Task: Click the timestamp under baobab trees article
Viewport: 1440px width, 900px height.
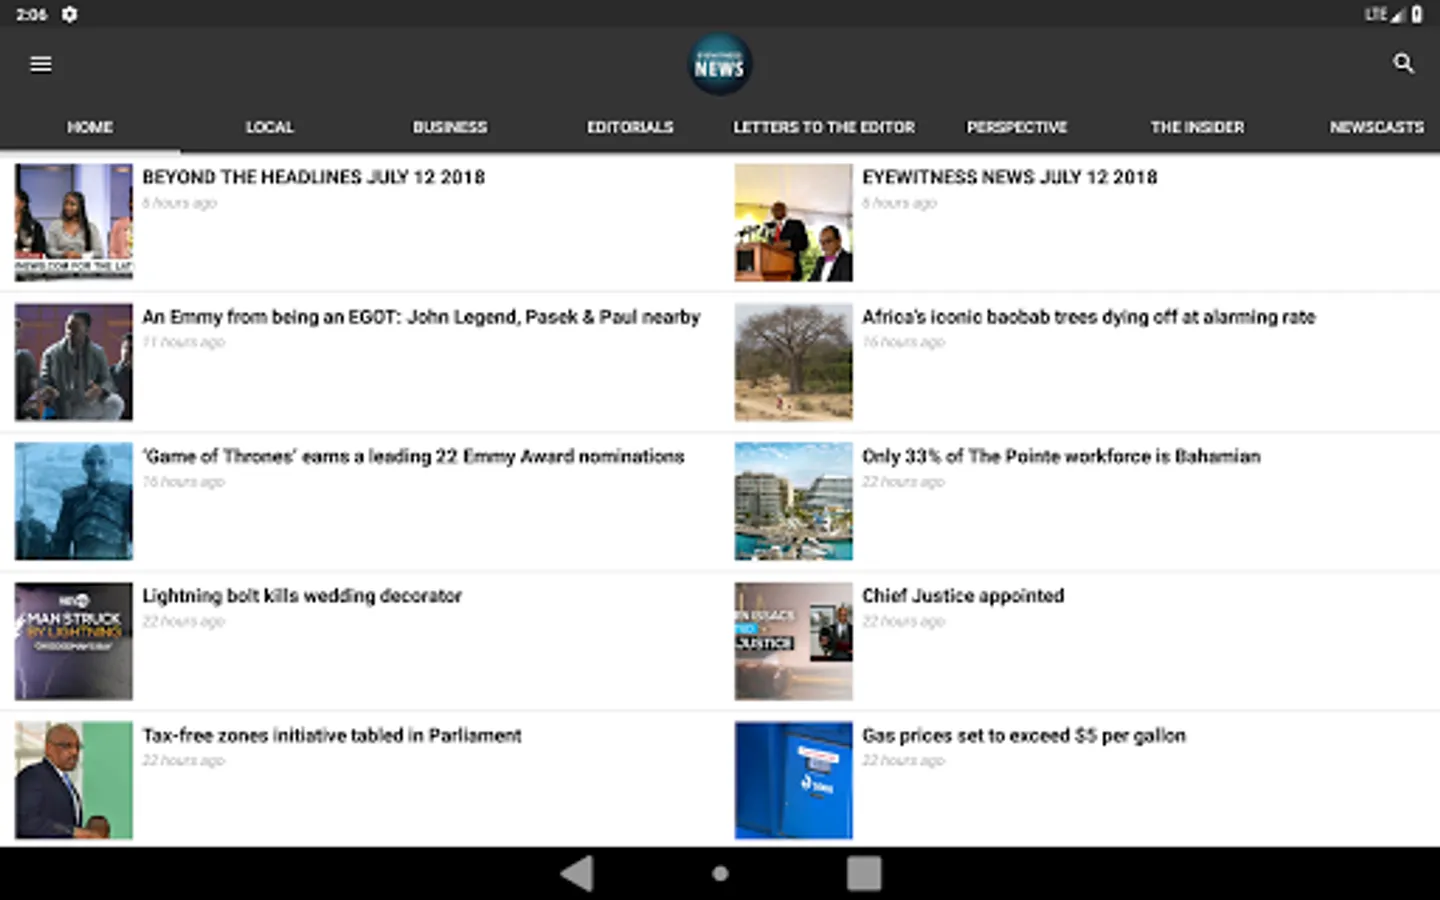Action: click(x=903, y=342)
